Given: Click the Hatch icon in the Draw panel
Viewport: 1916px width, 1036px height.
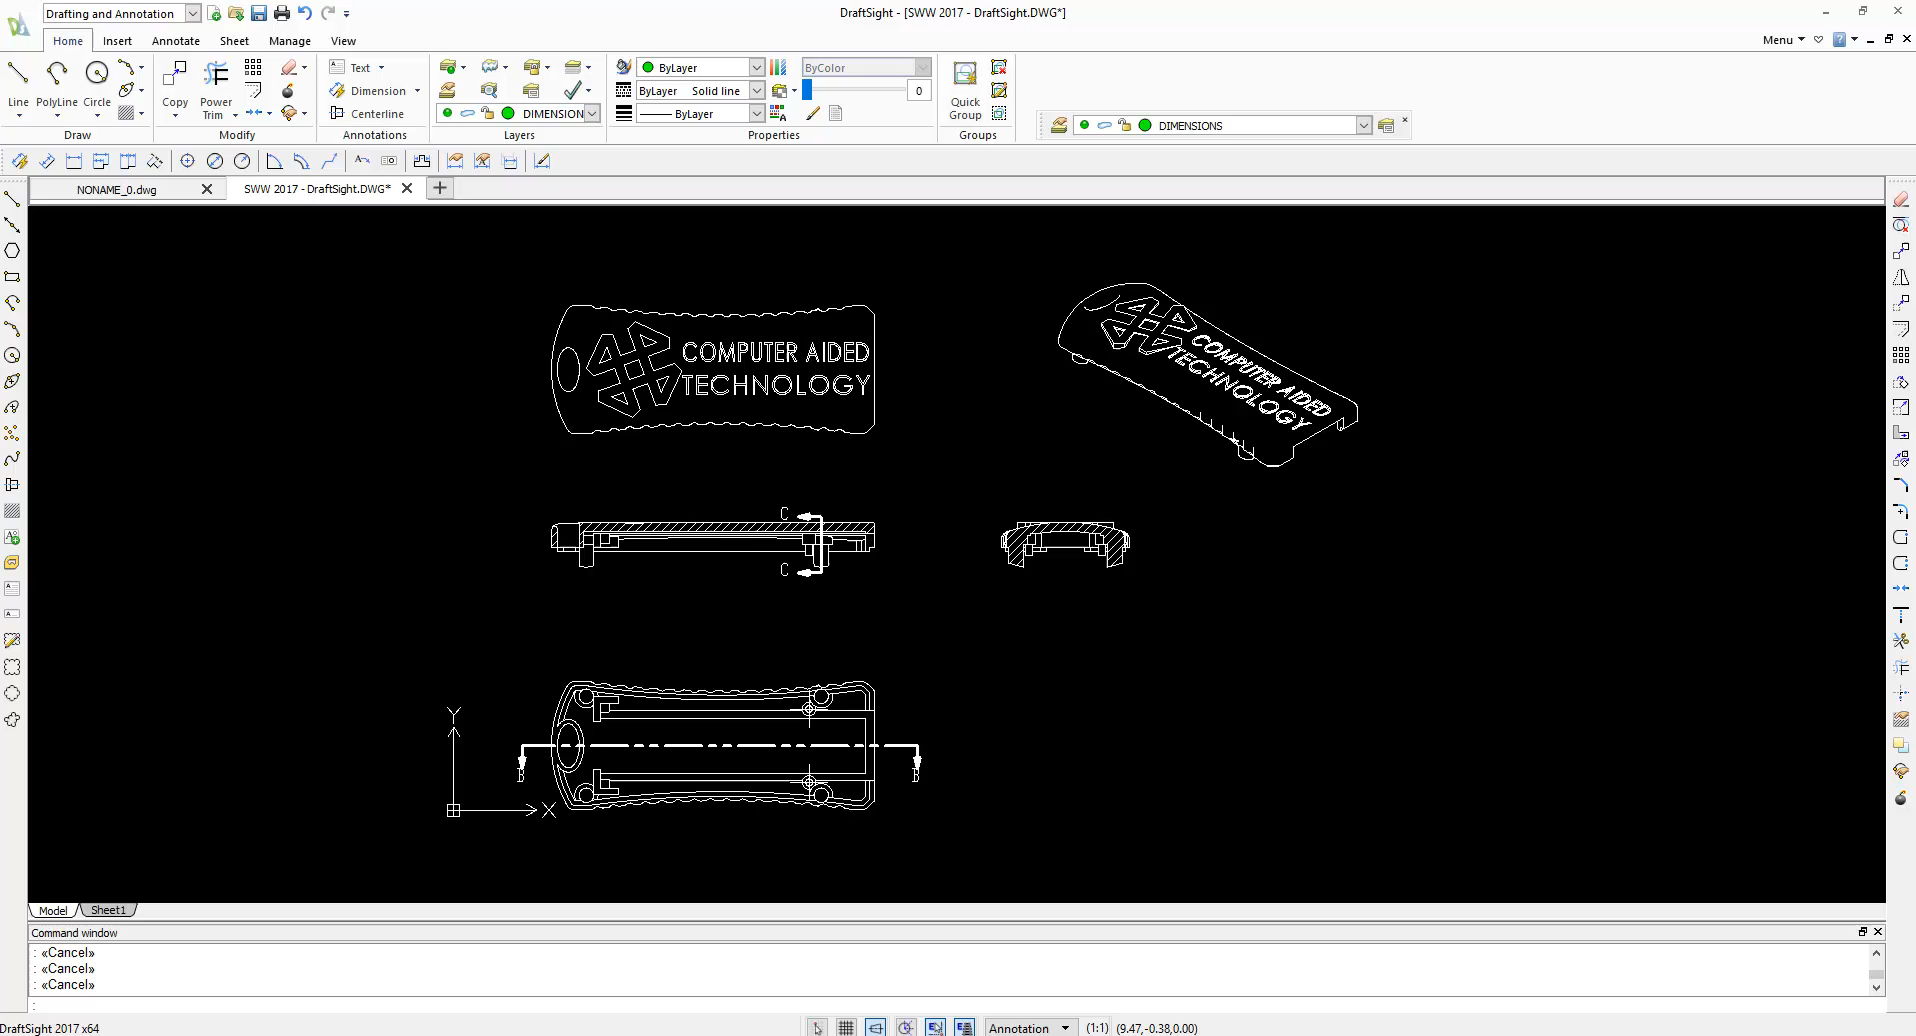Looking at the screenshot, I should pyautogui.click(x=126, y=113).
